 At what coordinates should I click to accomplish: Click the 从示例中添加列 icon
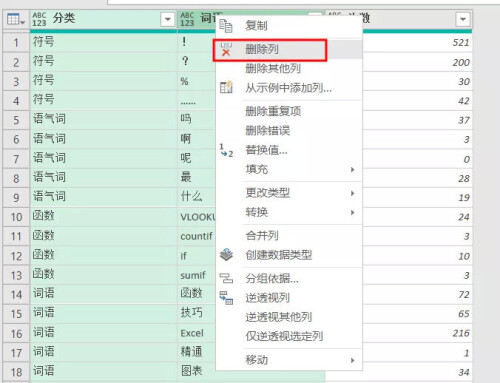tap(226, 87)
